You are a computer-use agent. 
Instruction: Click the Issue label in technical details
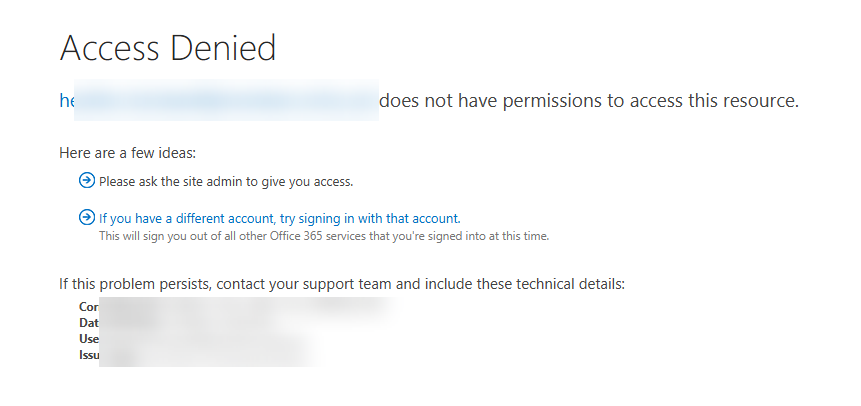89,354
